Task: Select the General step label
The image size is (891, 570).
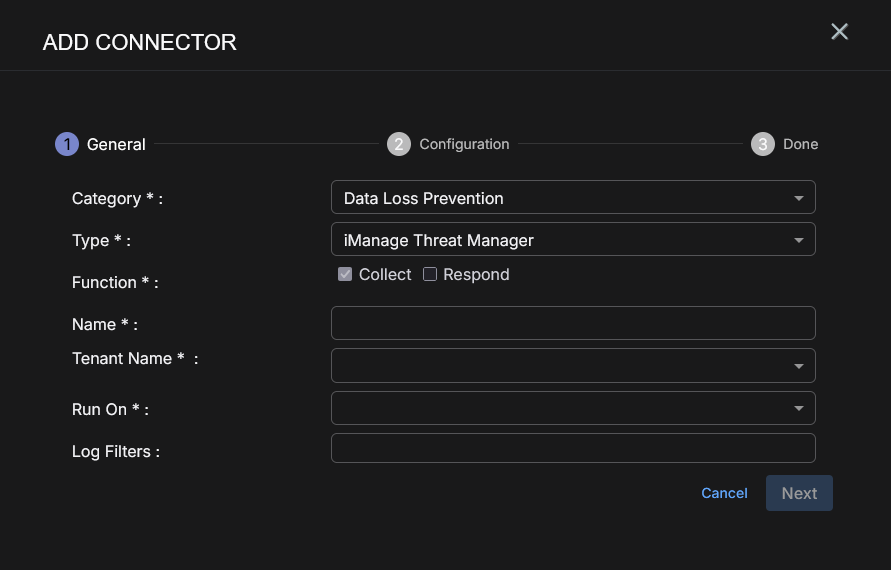Action: (x=116, y=144)
